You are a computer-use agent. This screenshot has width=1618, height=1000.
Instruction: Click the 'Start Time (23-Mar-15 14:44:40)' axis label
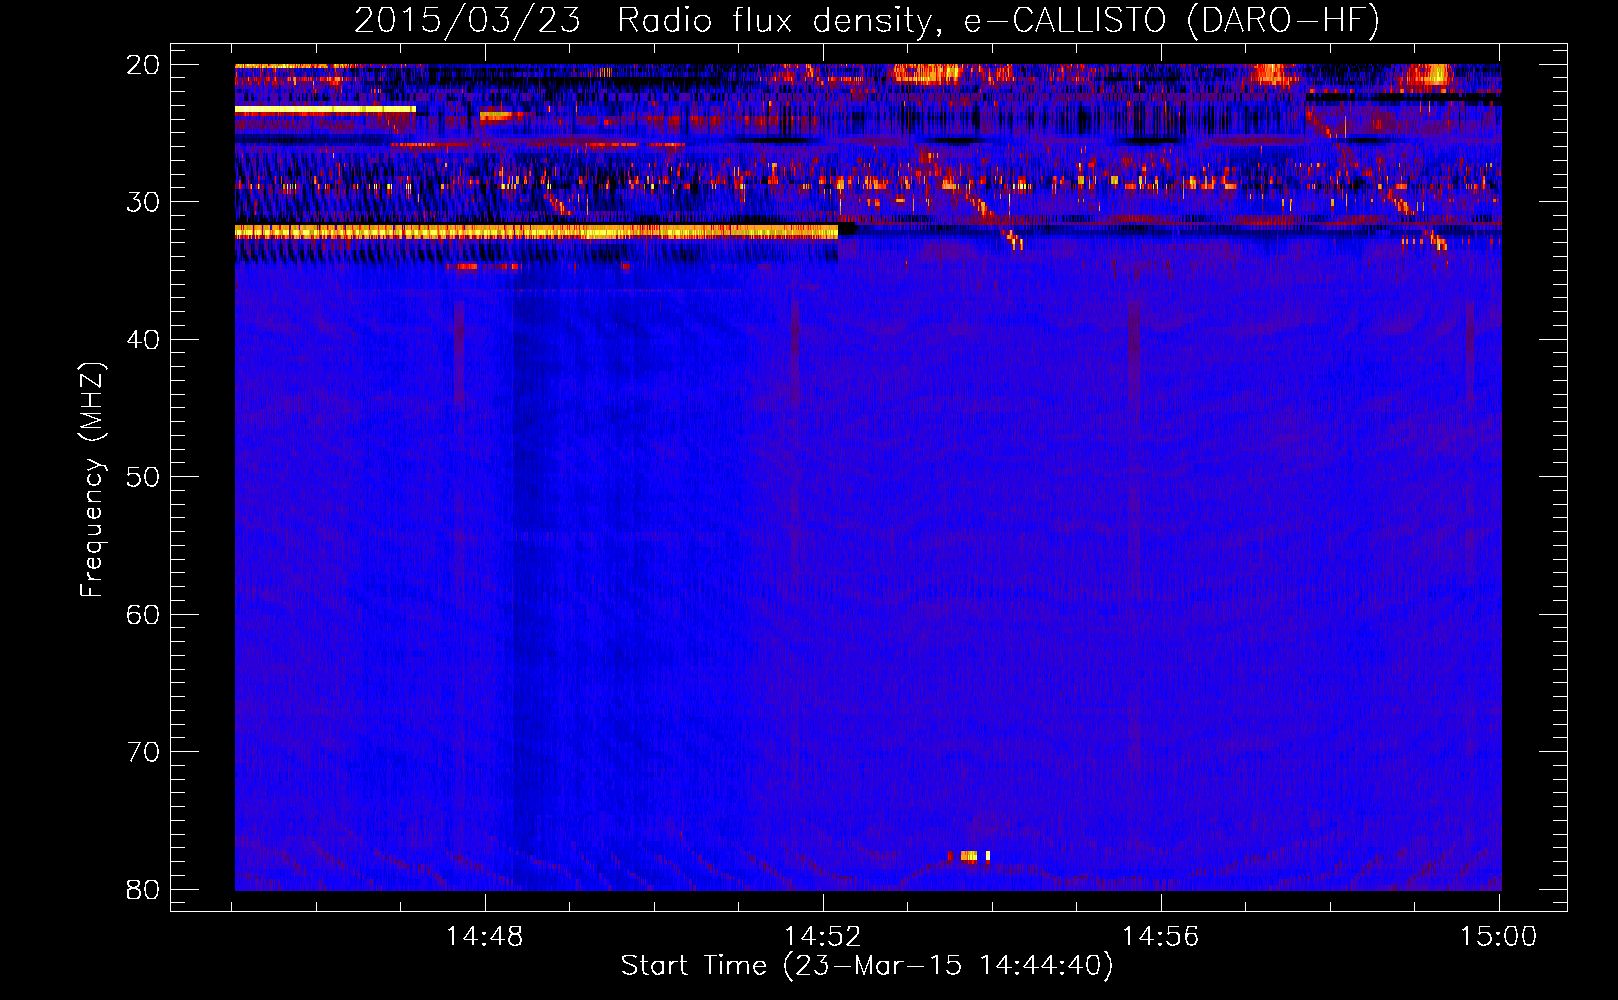(x=867, y=966)
